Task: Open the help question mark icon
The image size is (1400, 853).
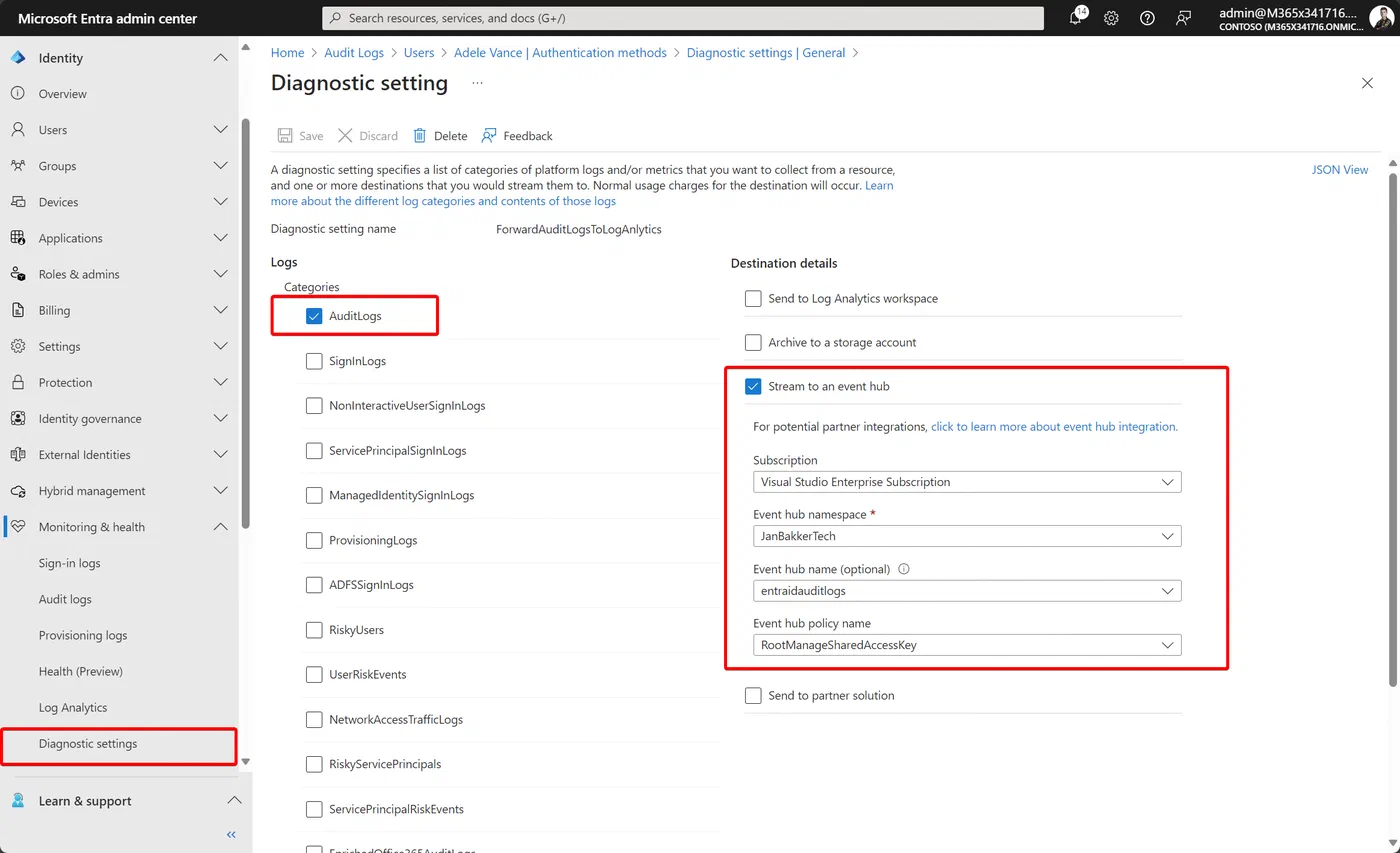Action: tap(1147, 18)
